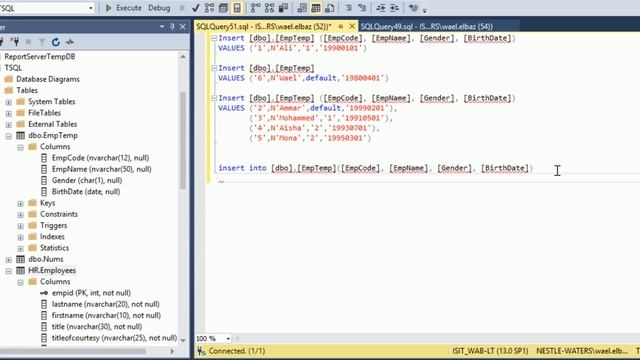This screenshot has height=360, width=640.
Task: Open Query Options toolbar icon
Action: (x=223, y=8)
